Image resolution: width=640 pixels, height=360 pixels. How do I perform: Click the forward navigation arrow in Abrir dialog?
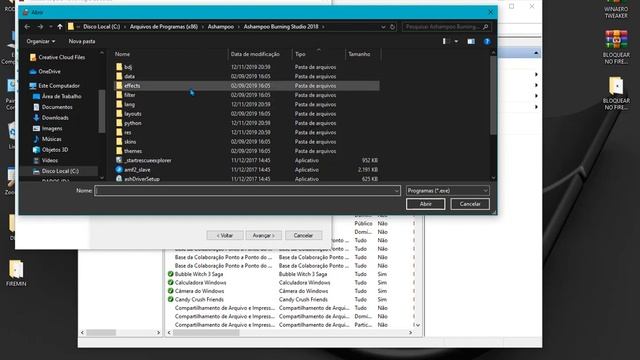[x=40, y=27]
